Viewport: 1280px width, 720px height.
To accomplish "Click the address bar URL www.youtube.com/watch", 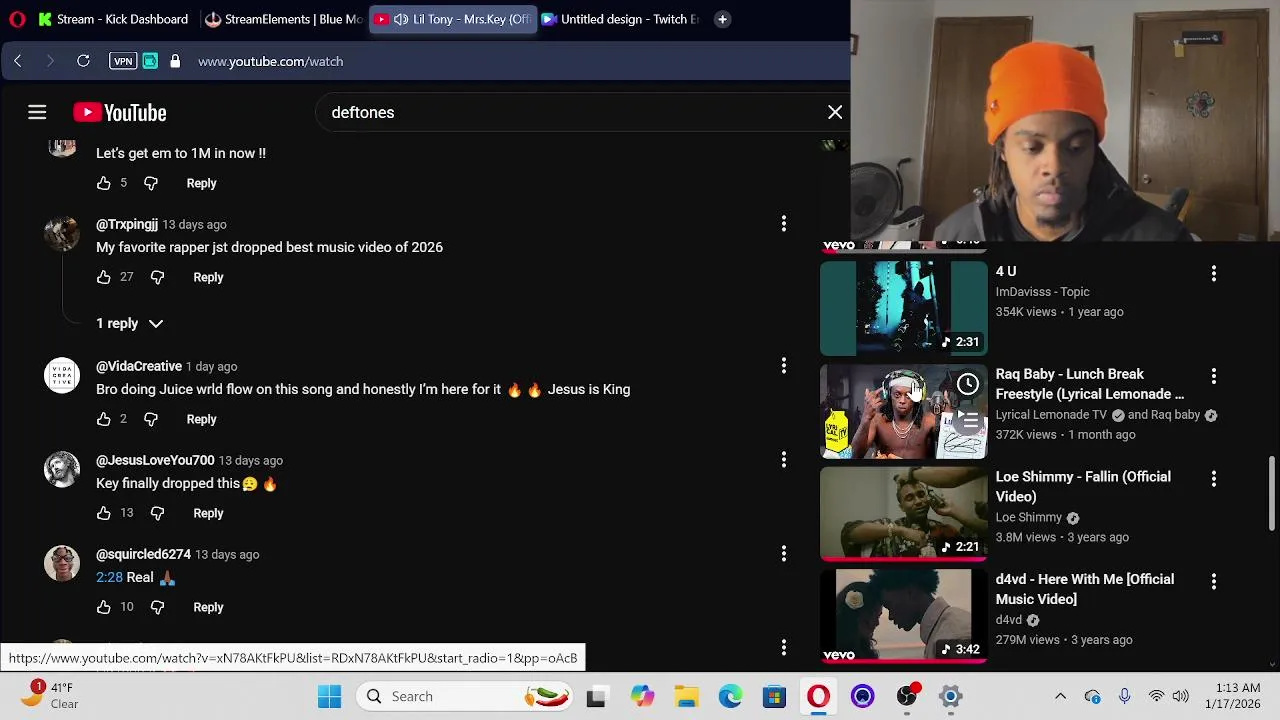I will click(270, 61).
